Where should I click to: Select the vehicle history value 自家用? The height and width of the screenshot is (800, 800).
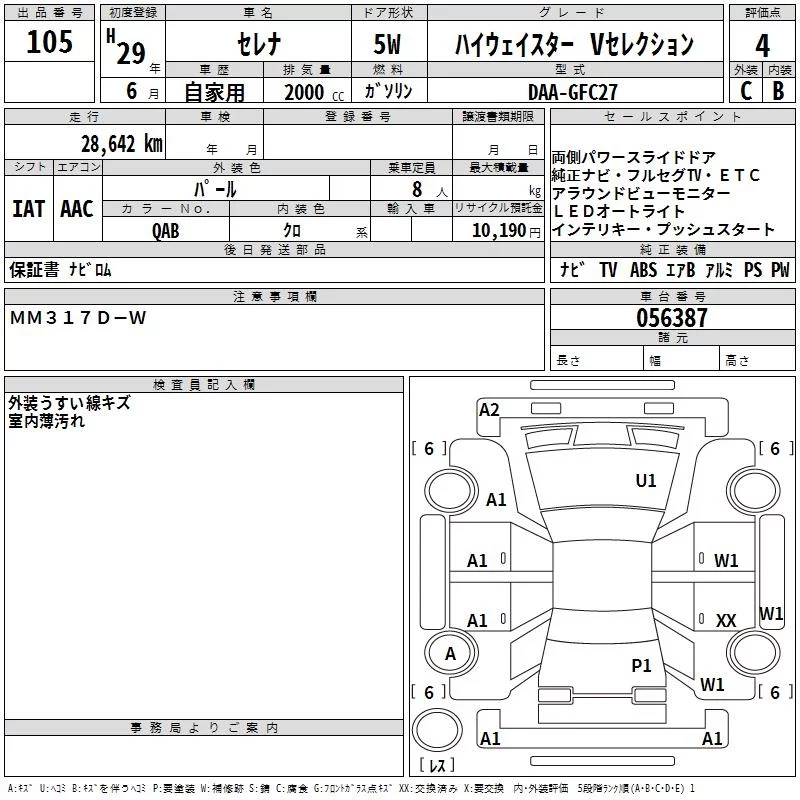[x=214, y=92]
